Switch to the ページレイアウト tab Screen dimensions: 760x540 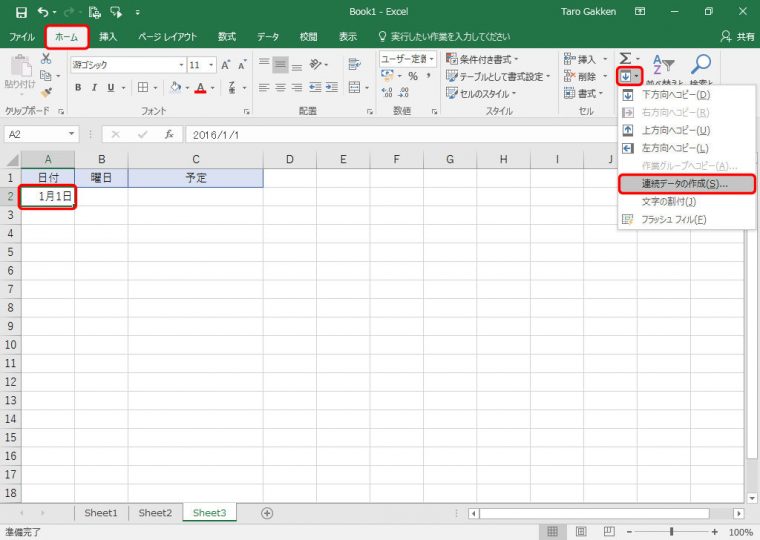[x=167, y=37]
